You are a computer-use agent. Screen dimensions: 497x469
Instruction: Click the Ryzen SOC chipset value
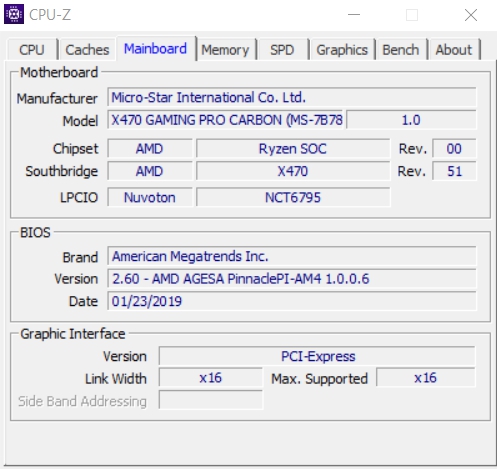tap(293, 148)
